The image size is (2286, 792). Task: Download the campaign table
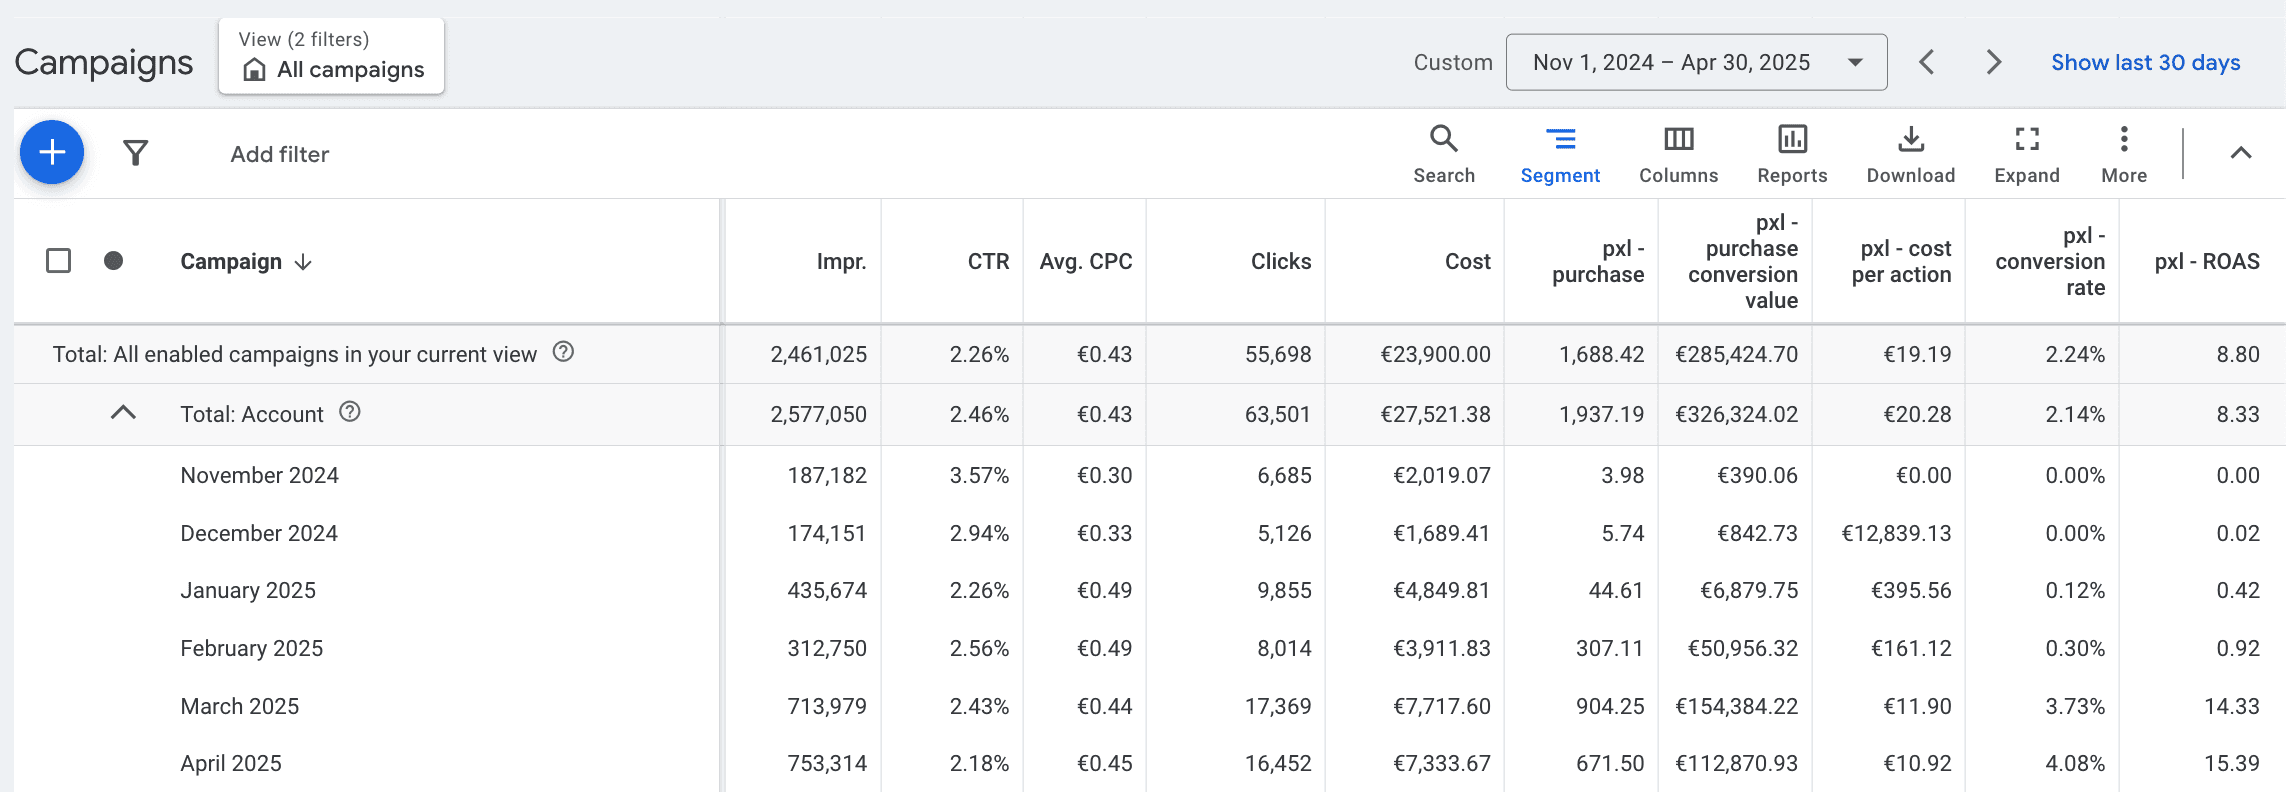point(1911,154)
